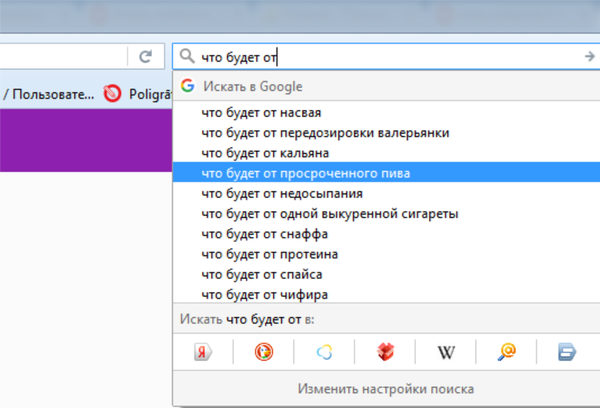Screen dimensions: 600x408
Task: Choose the red box search engine icon
Action: tap(386, 351)
